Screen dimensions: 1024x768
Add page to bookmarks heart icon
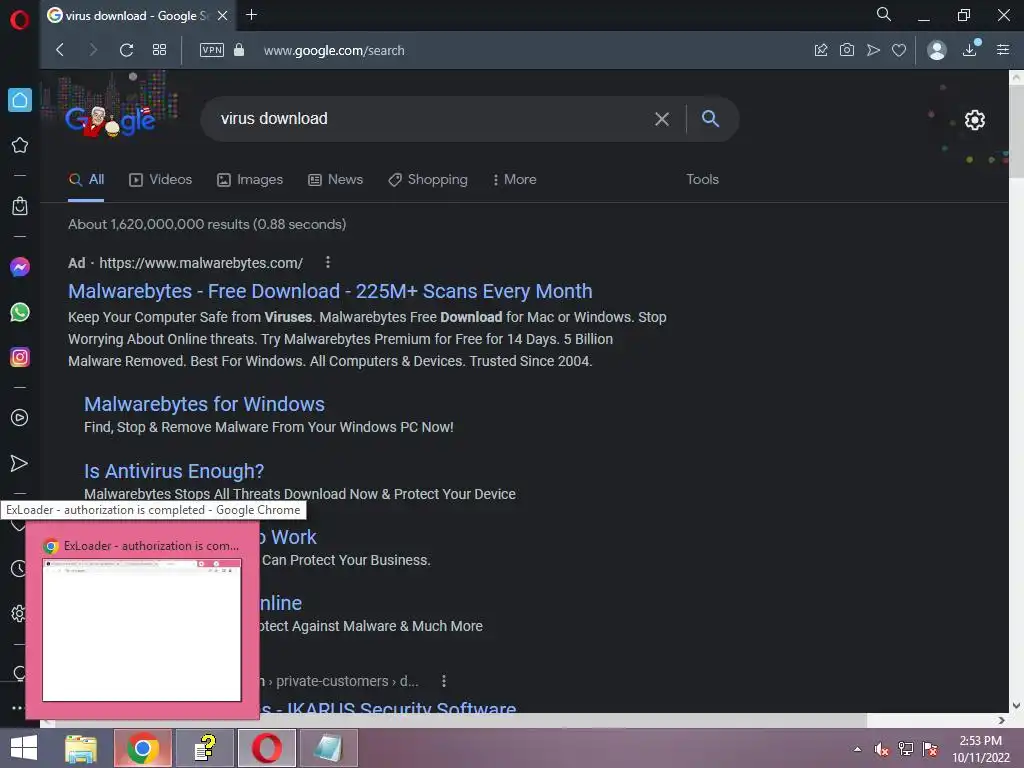click(899, 50)
